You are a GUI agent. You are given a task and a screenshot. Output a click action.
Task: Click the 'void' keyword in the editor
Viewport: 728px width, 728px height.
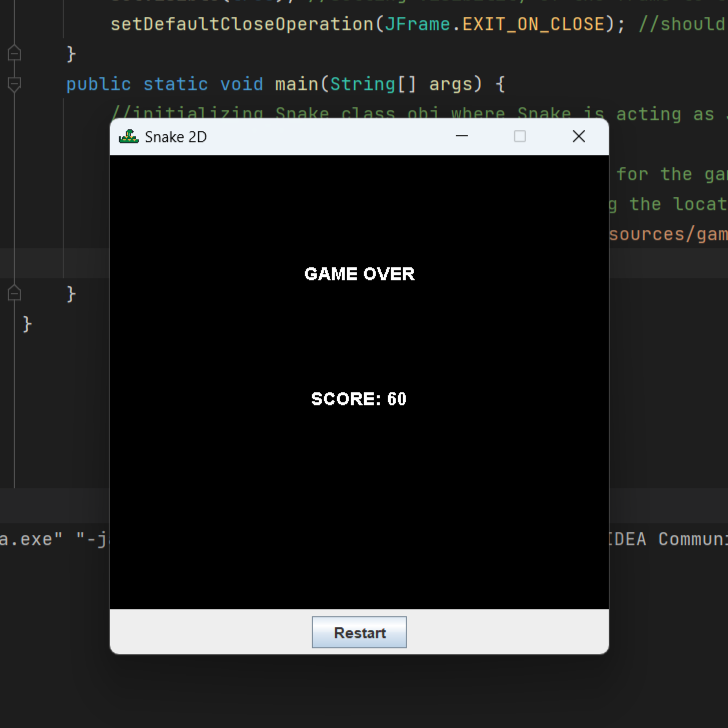[241, 84]
